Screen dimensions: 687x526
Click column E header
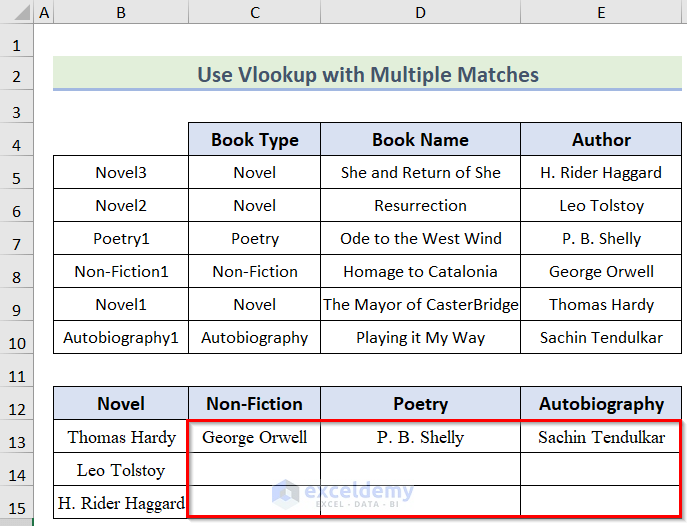601,13
